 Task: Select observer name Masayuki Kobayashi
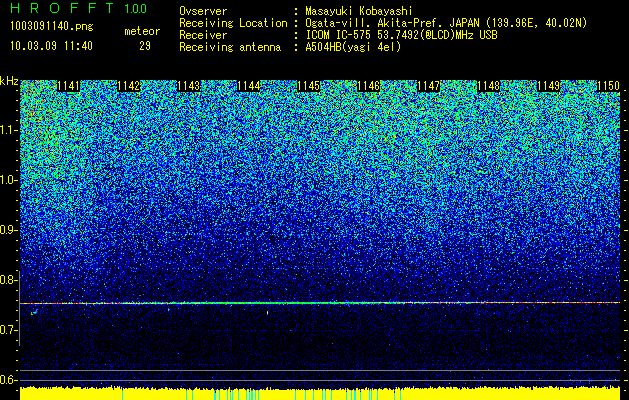click(358, 11)
